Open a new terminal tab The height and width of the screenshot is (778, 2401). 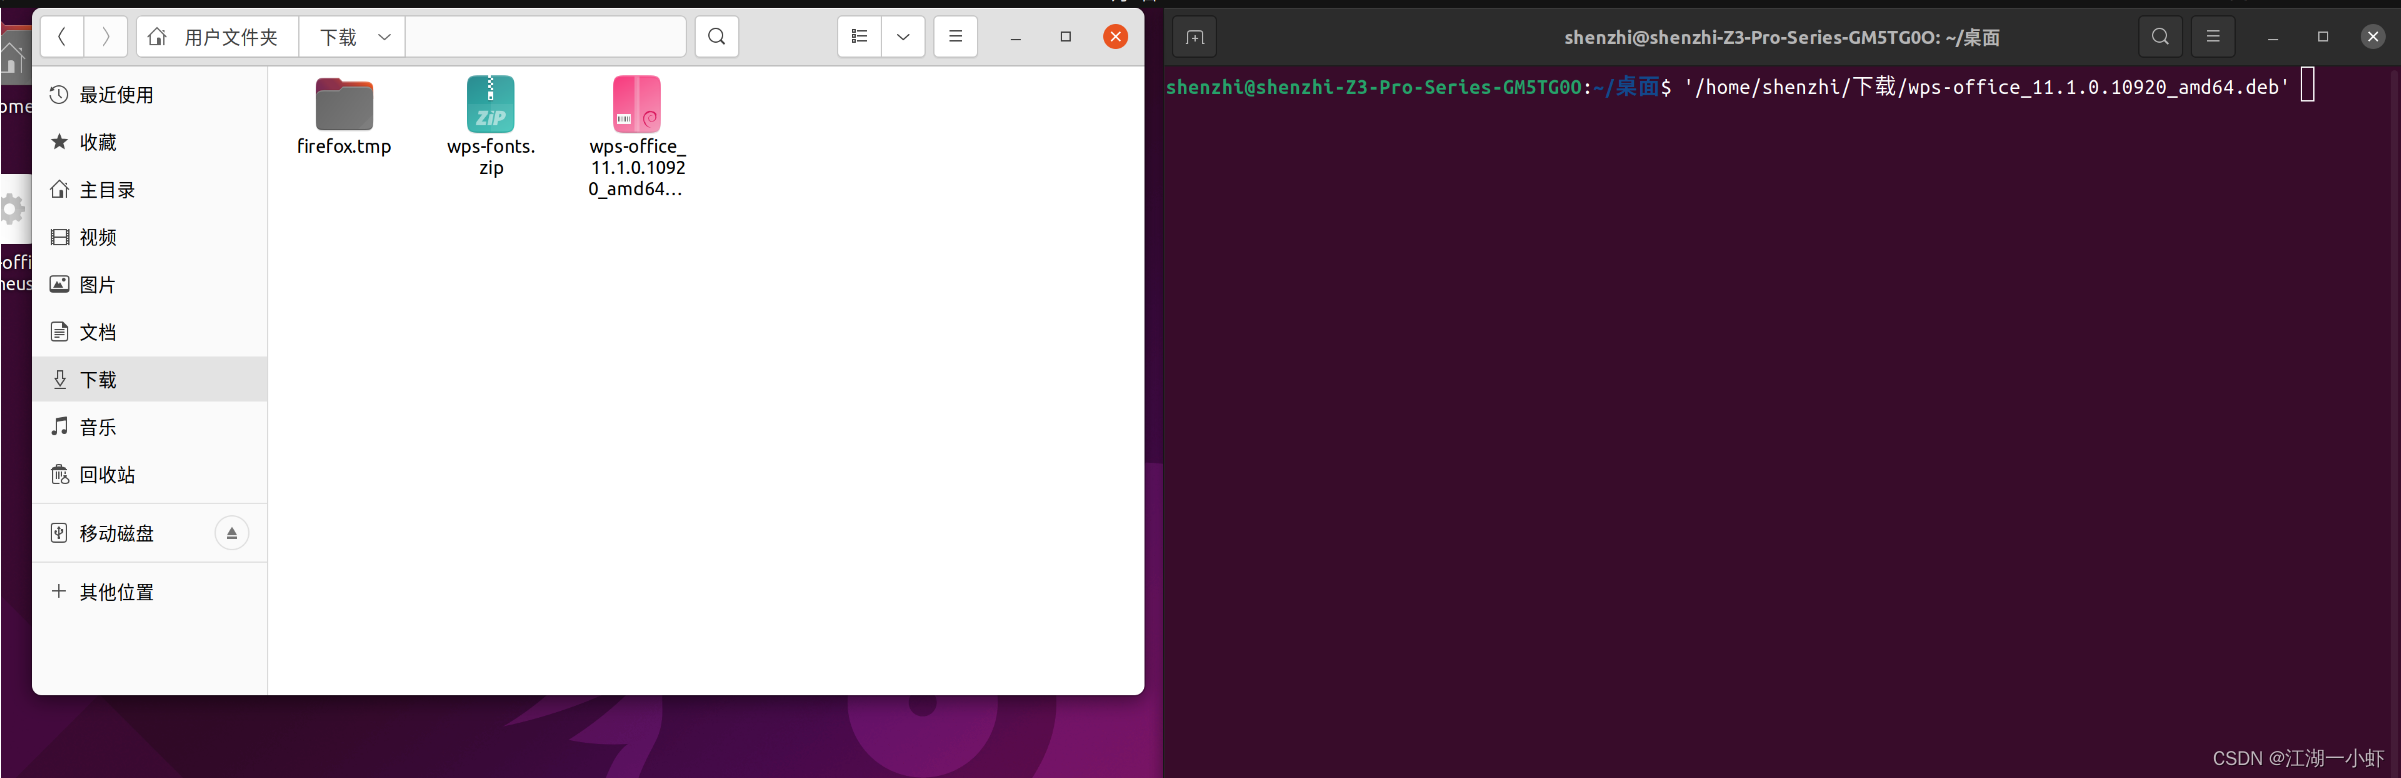[1195, 37]
